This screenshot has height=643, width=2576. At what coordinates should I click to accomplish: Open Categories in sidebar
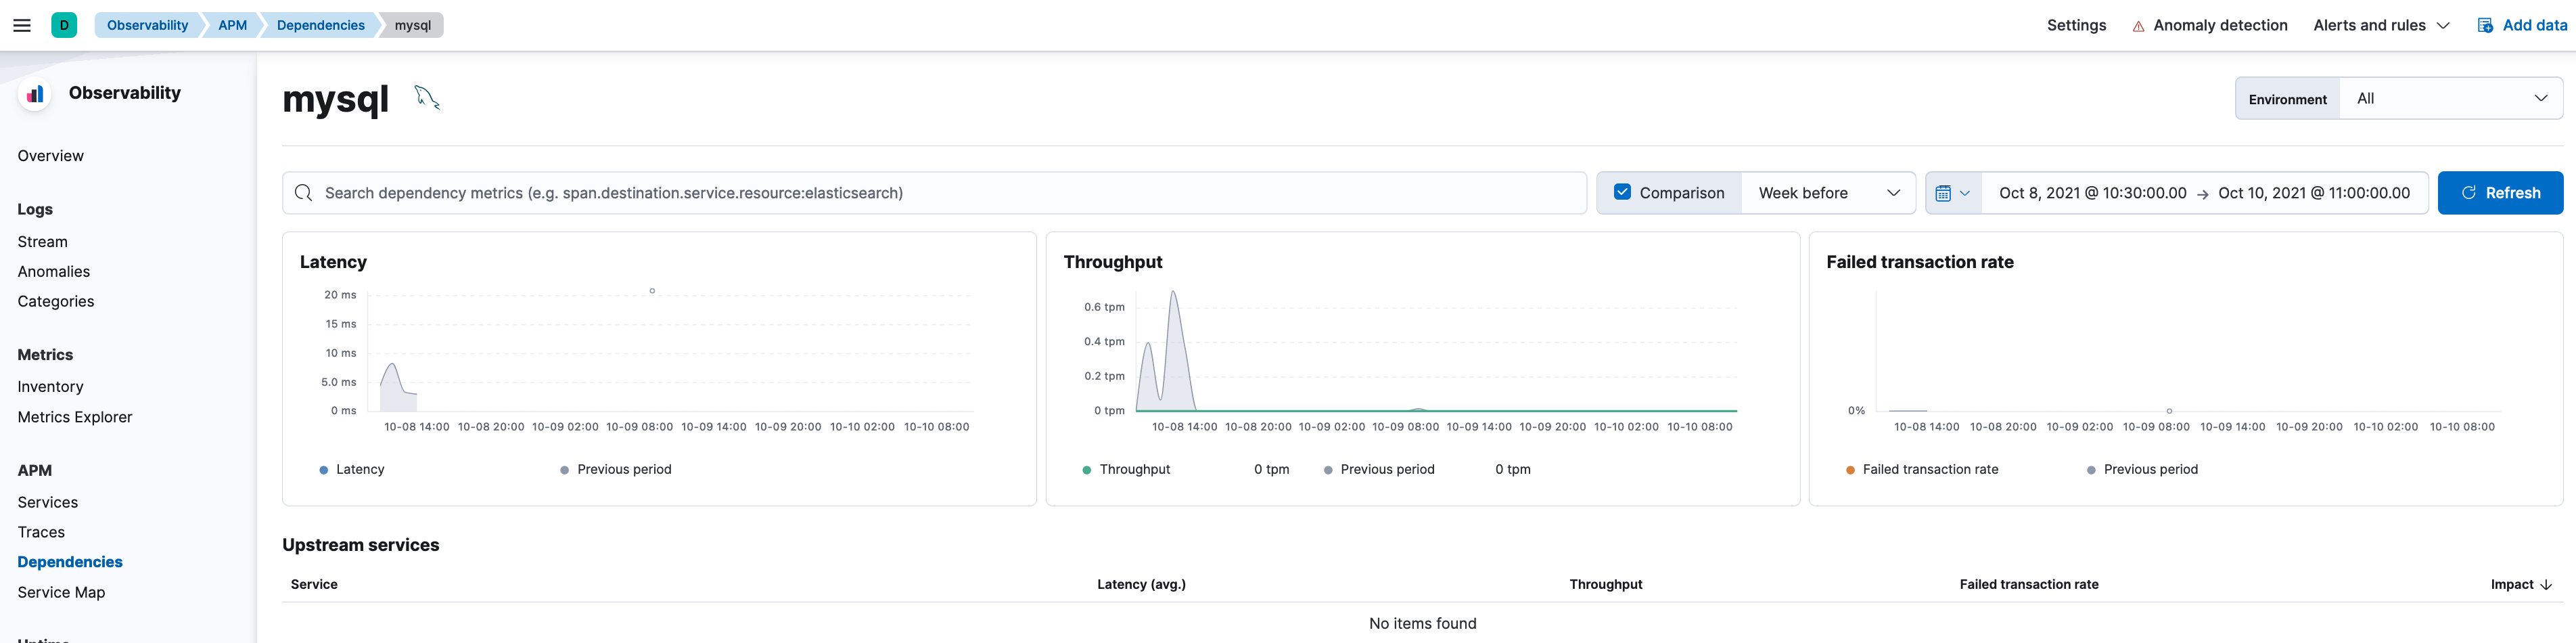tap(56, 302)
